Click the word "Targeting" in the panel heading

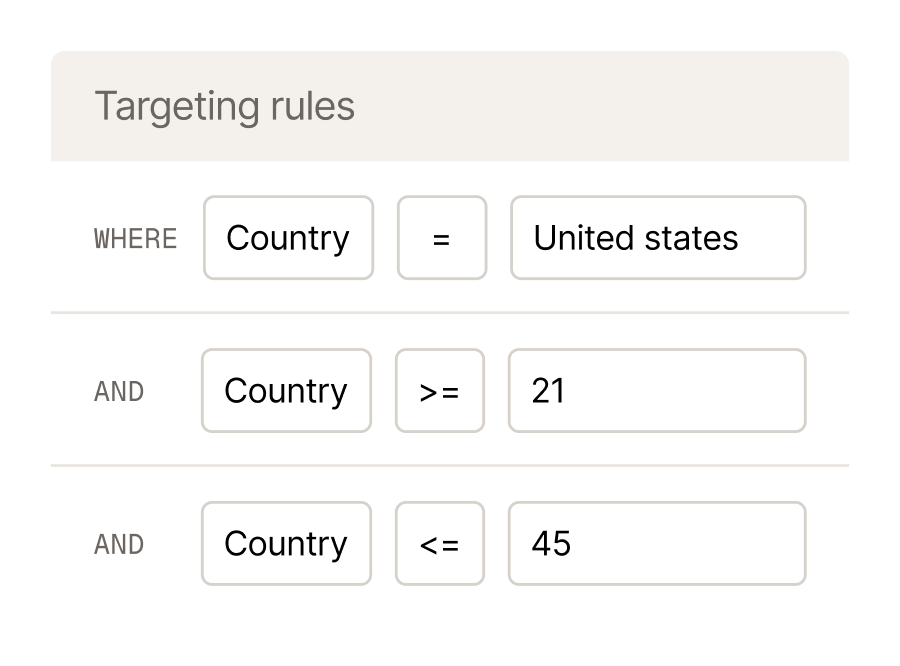(177, 107)
